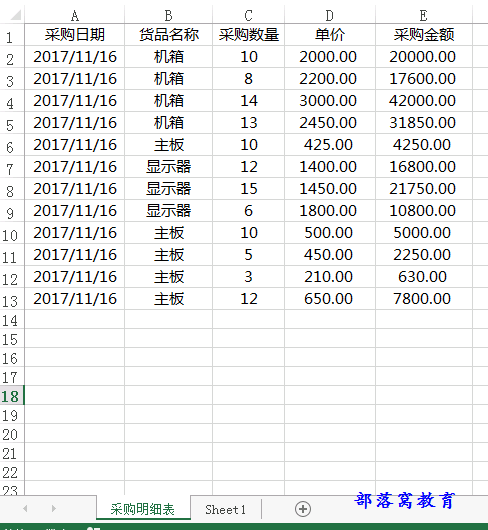Click the previous sheet navigation arrow
This screenshot has width=488, height=530.
(25, 508)
